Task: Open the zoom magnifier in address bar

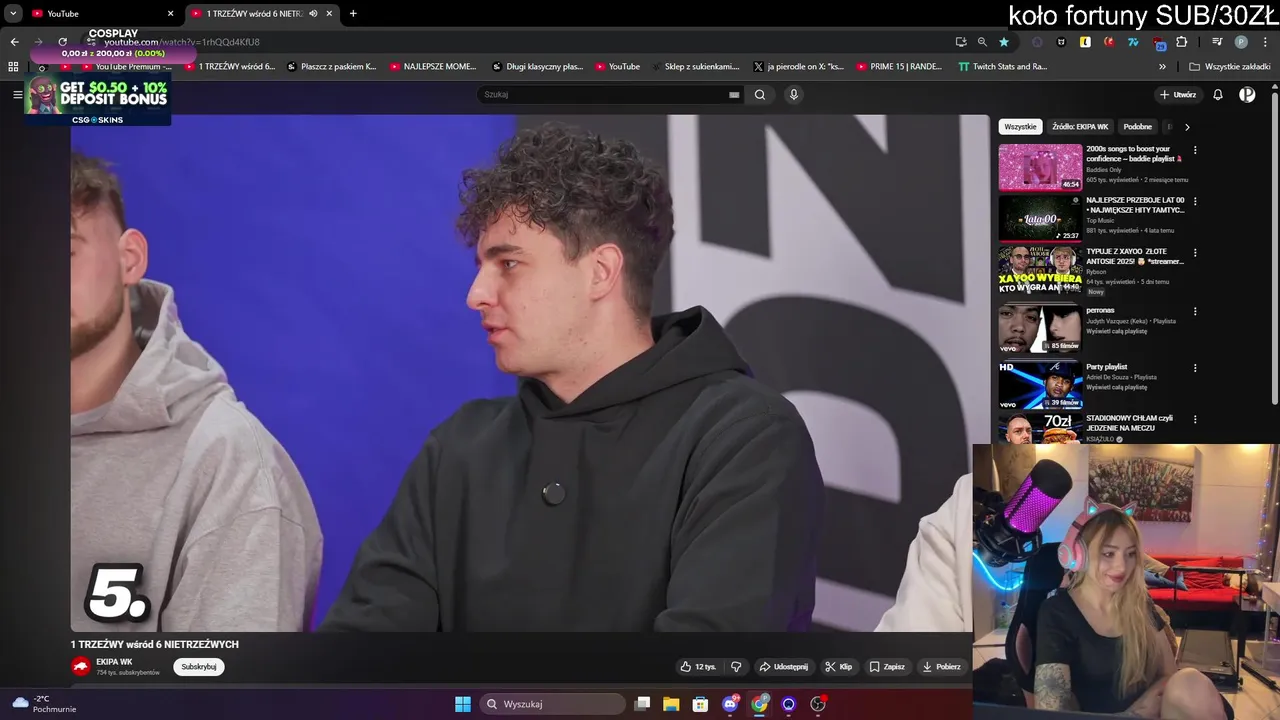Action: tap(982, 42)
